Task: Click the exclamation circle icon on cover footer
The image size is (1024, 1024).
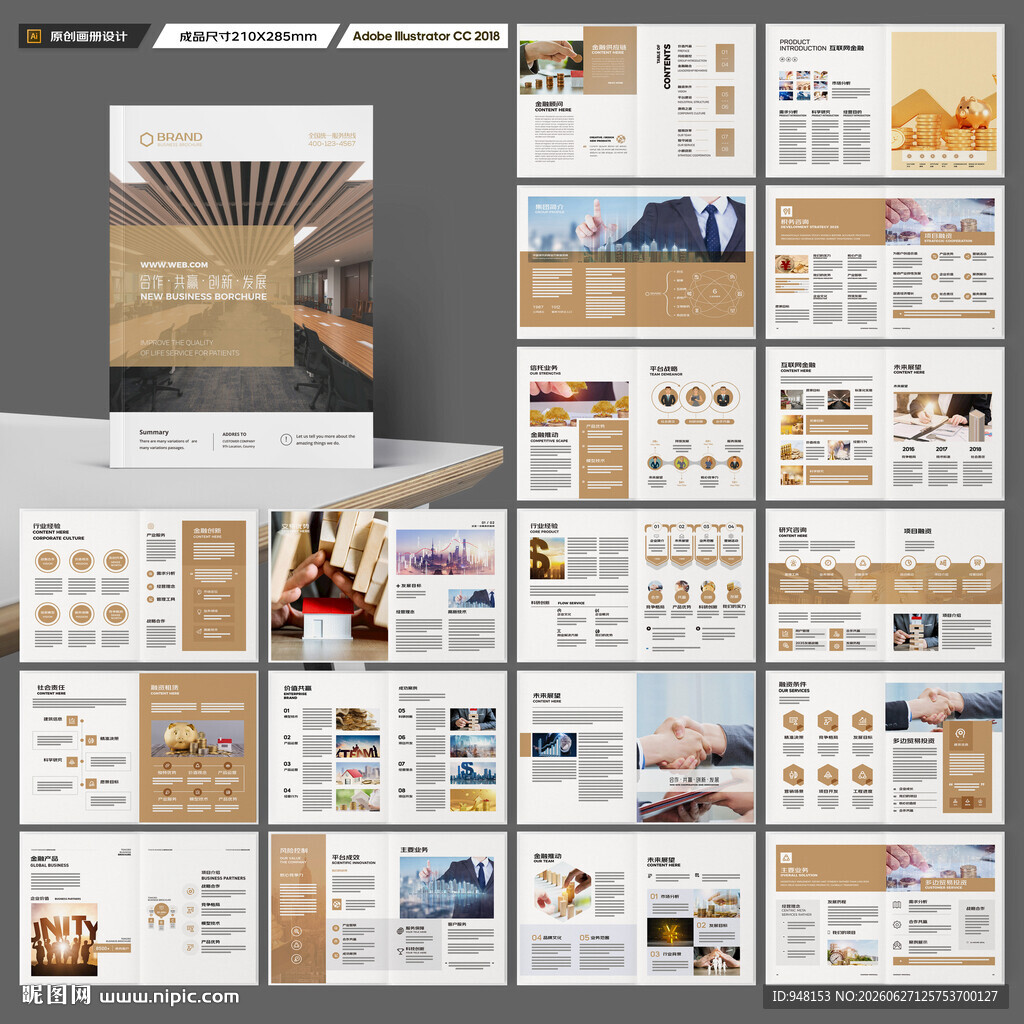Action: pos(286,440)
